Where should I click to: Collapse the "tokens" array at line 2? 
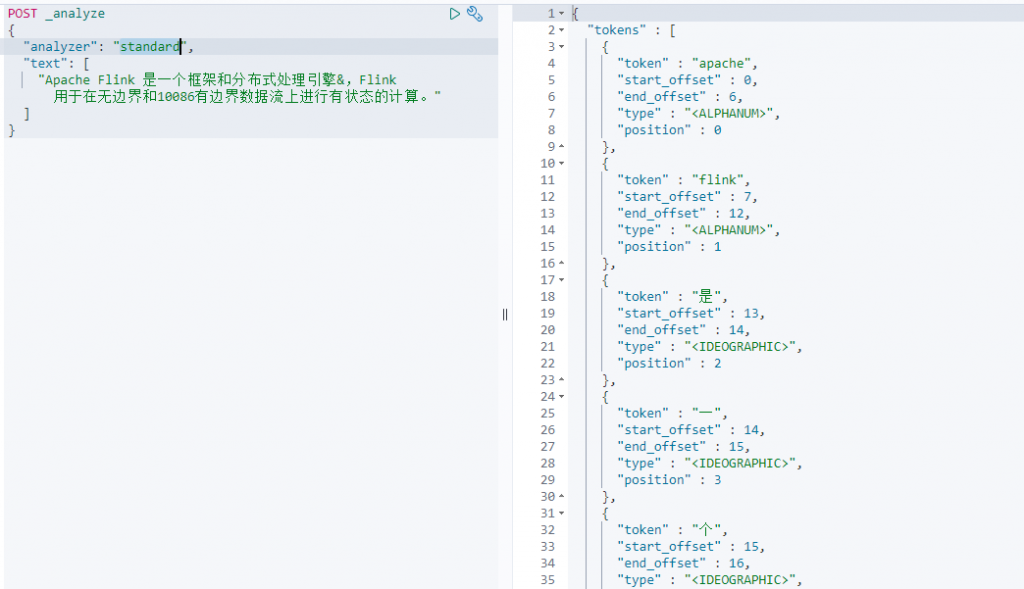tap(561, 30)
